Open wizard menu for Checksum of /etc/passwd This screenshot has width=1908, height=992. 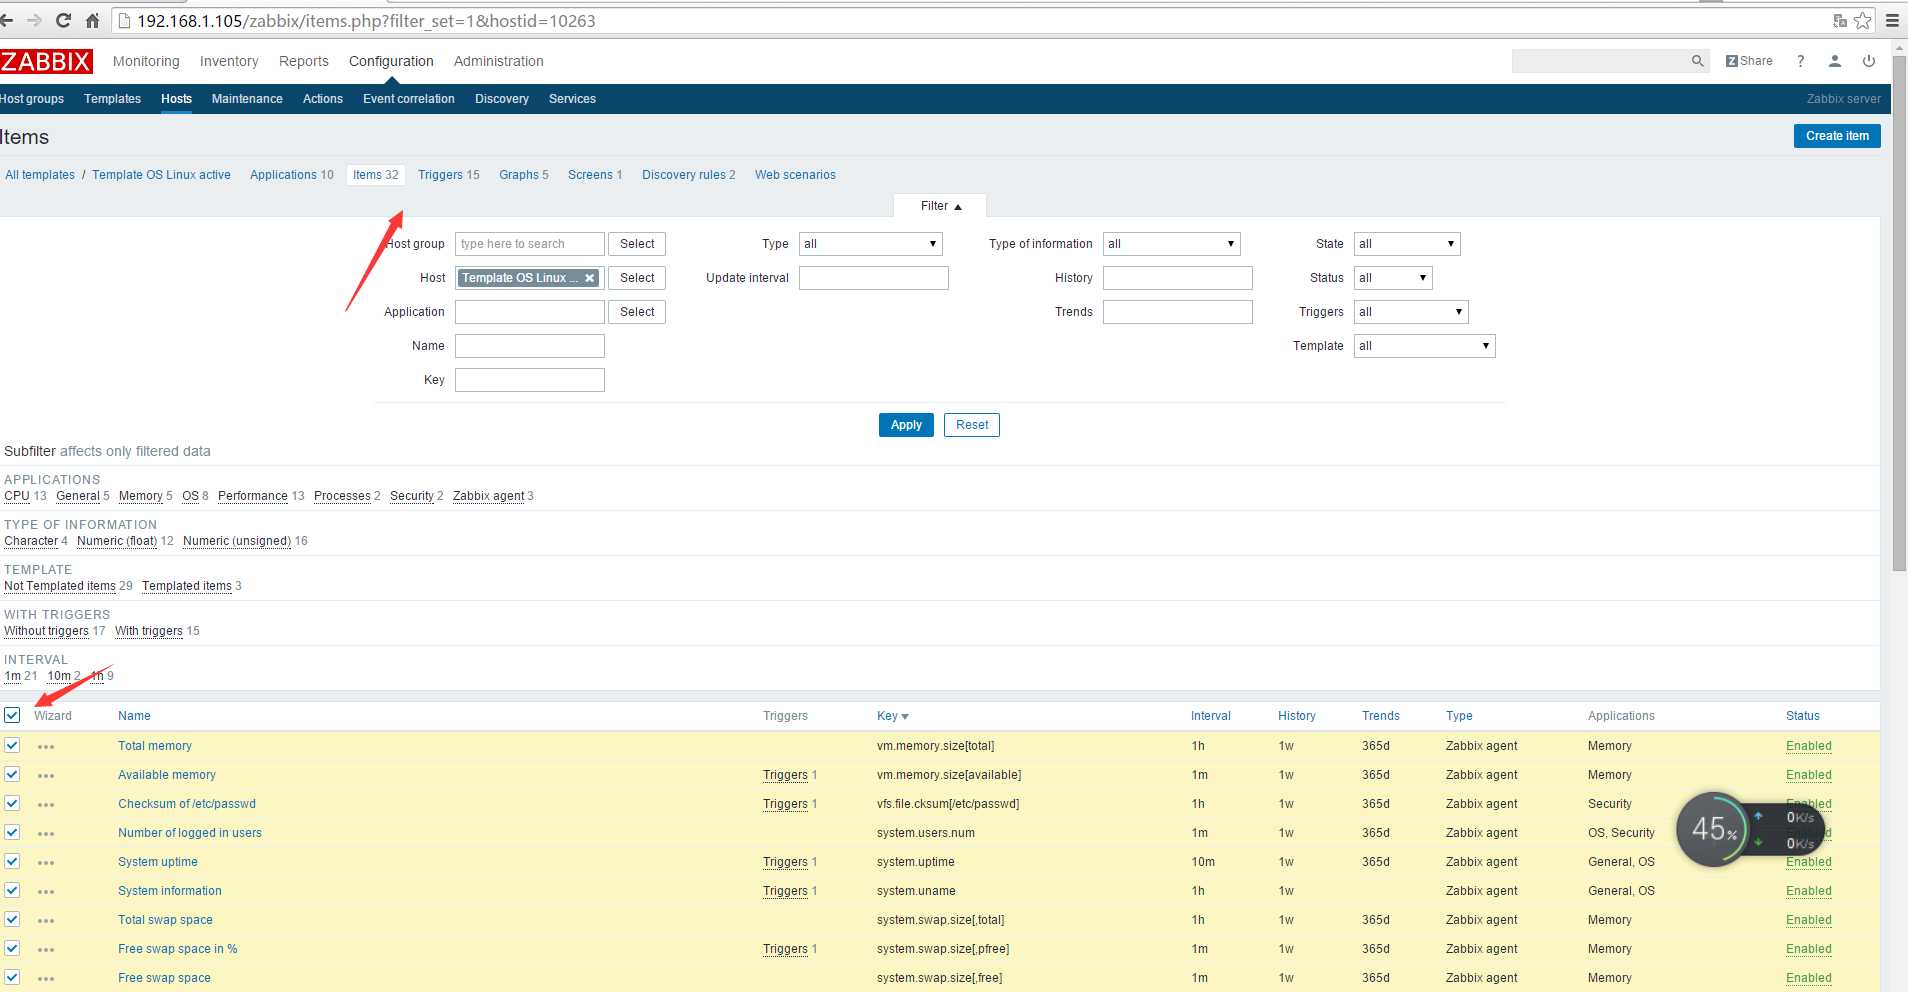[46, 805]
